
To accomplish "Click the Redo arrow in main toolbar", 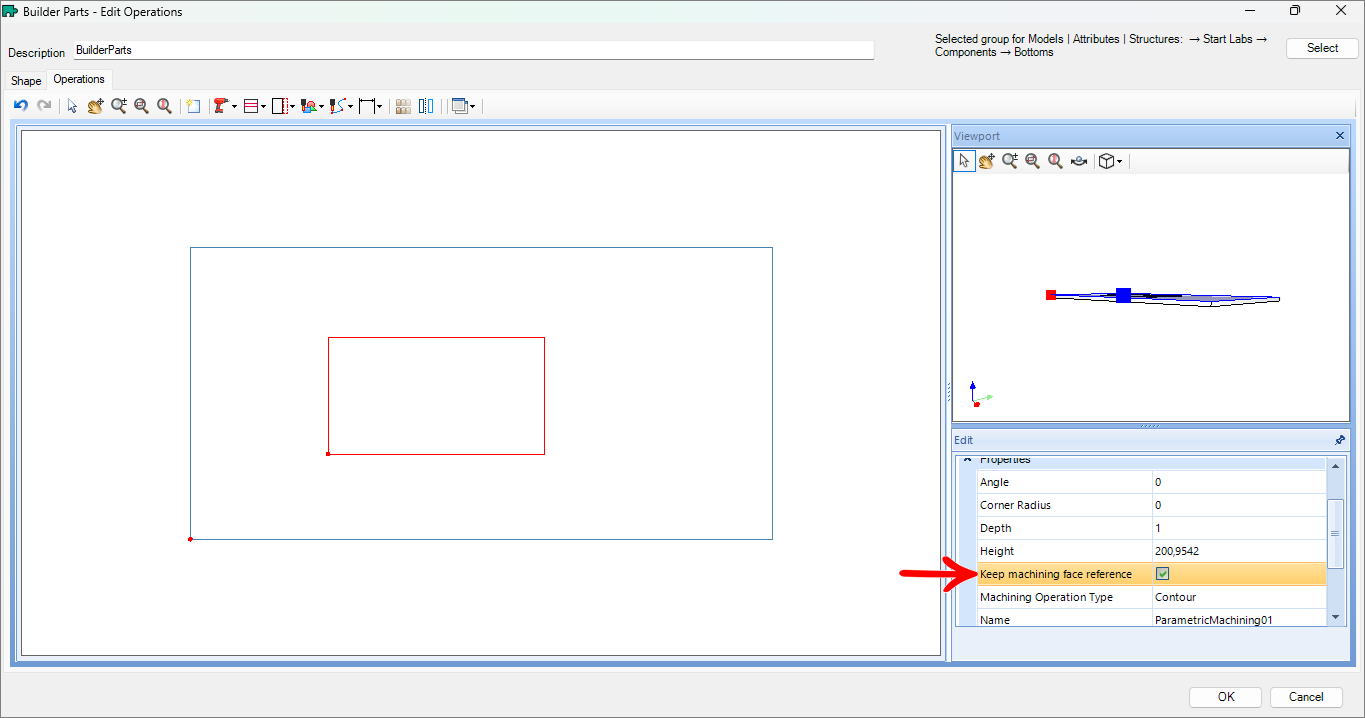I will tap(44, 105).
